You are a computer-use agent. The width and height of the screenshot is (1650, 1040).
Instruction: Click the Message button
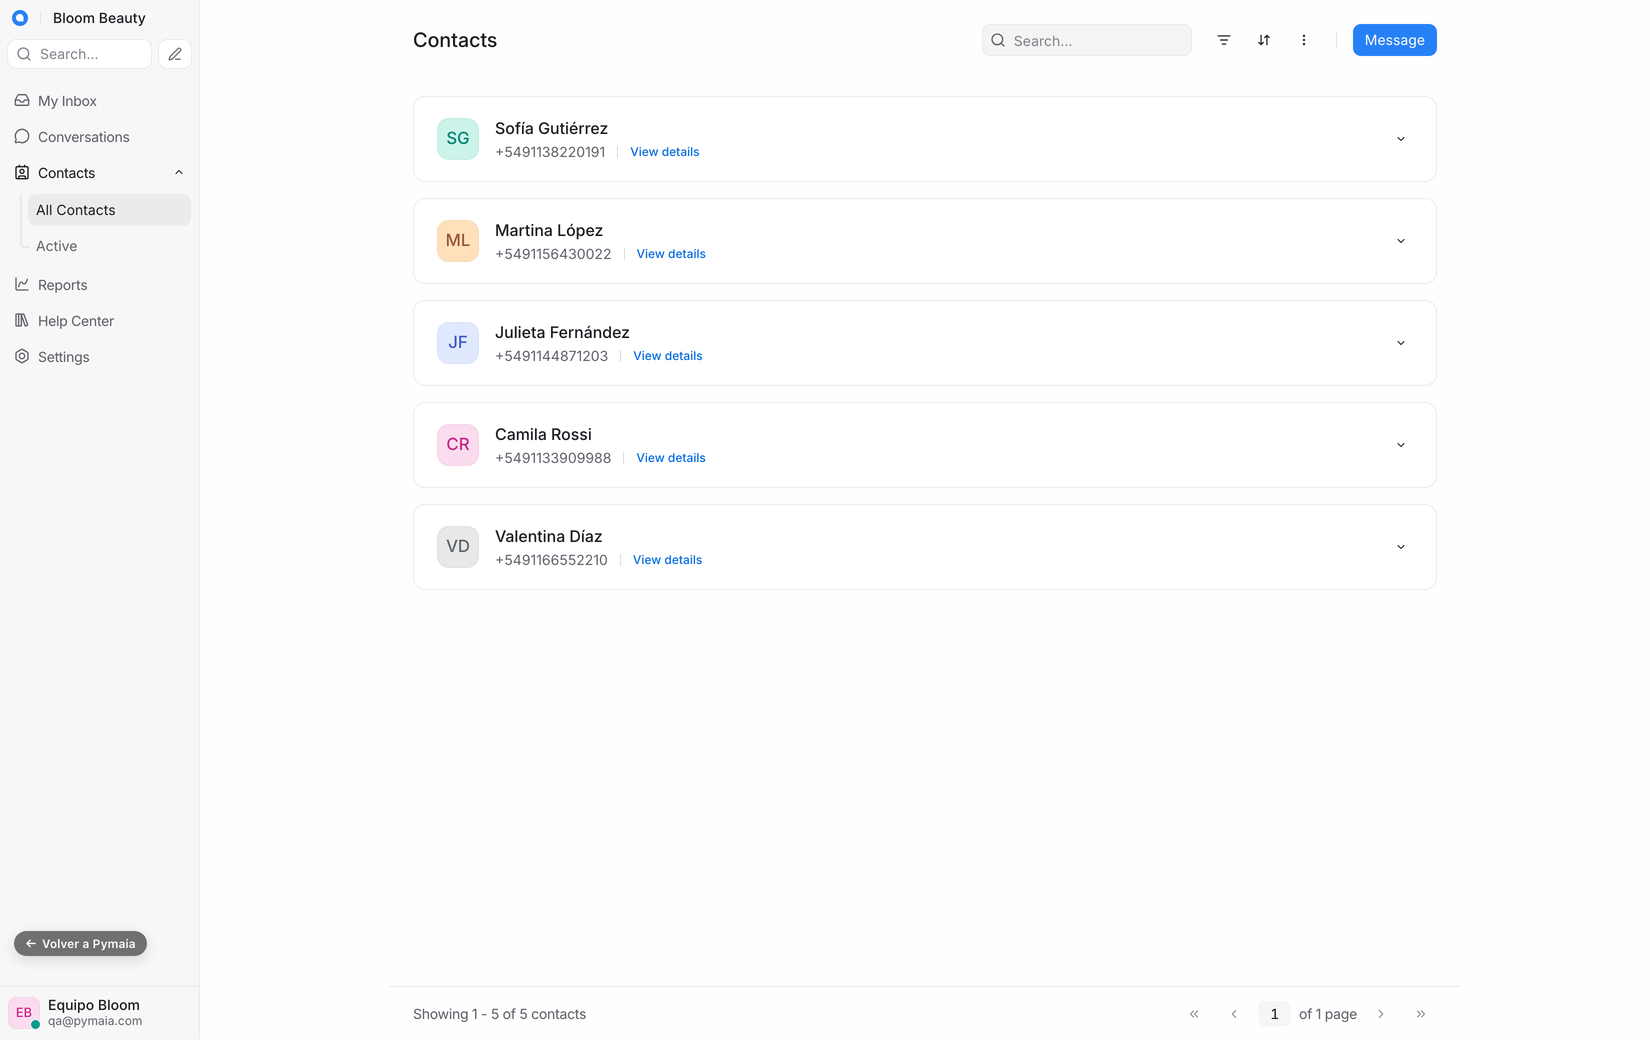[1395, 40]
